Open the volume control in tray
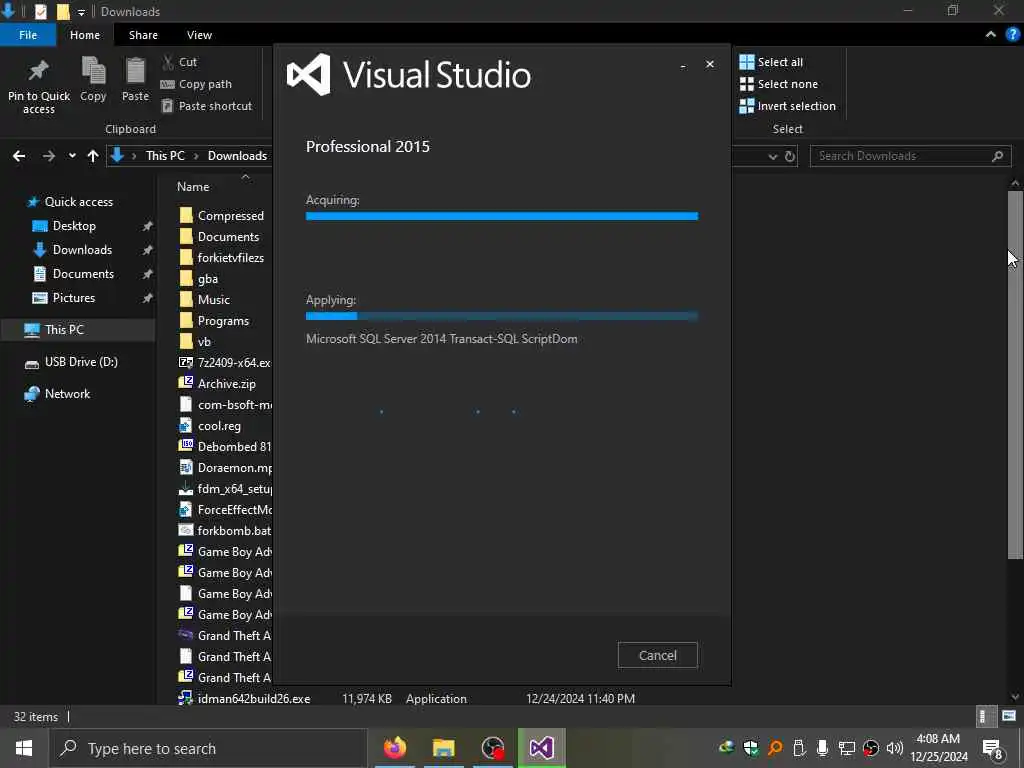1024x768 pixels. click(895, 748)
